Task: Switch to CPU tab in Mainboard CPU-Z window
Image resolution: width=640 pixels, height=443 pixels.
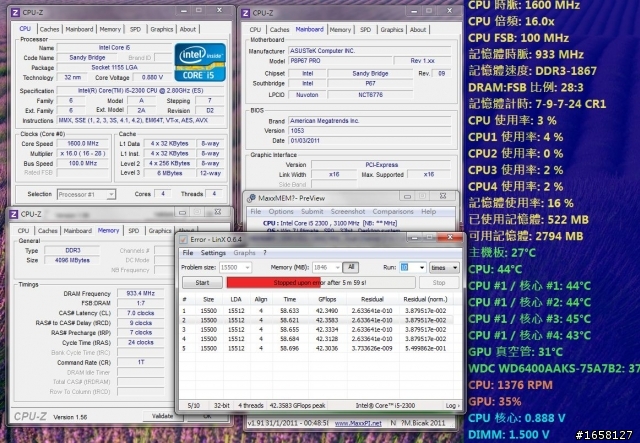Action: (255, 30)
